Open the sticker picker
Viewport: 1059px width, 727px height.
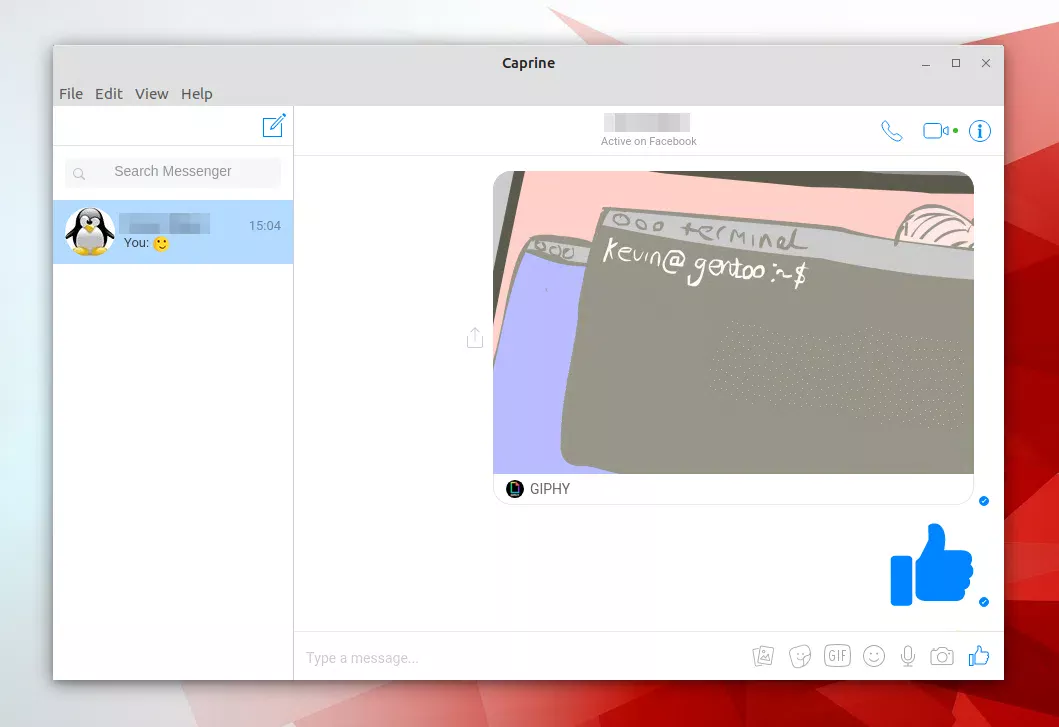click(x=799, y=655)
